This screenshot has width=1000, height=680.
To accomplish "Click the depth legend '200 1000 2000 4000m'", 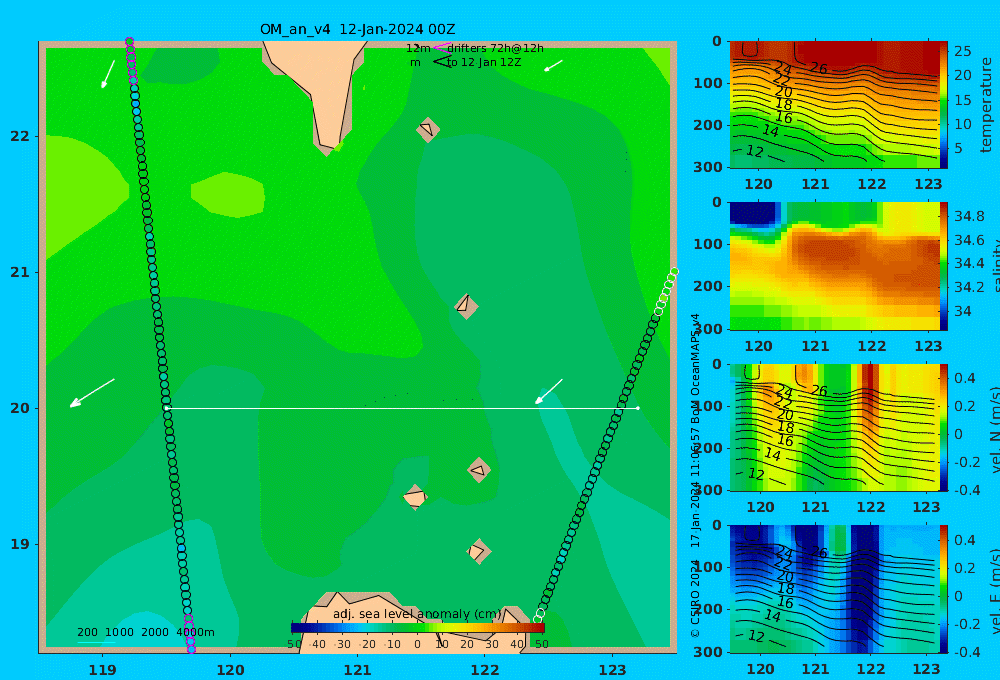I will coord(145,632).
